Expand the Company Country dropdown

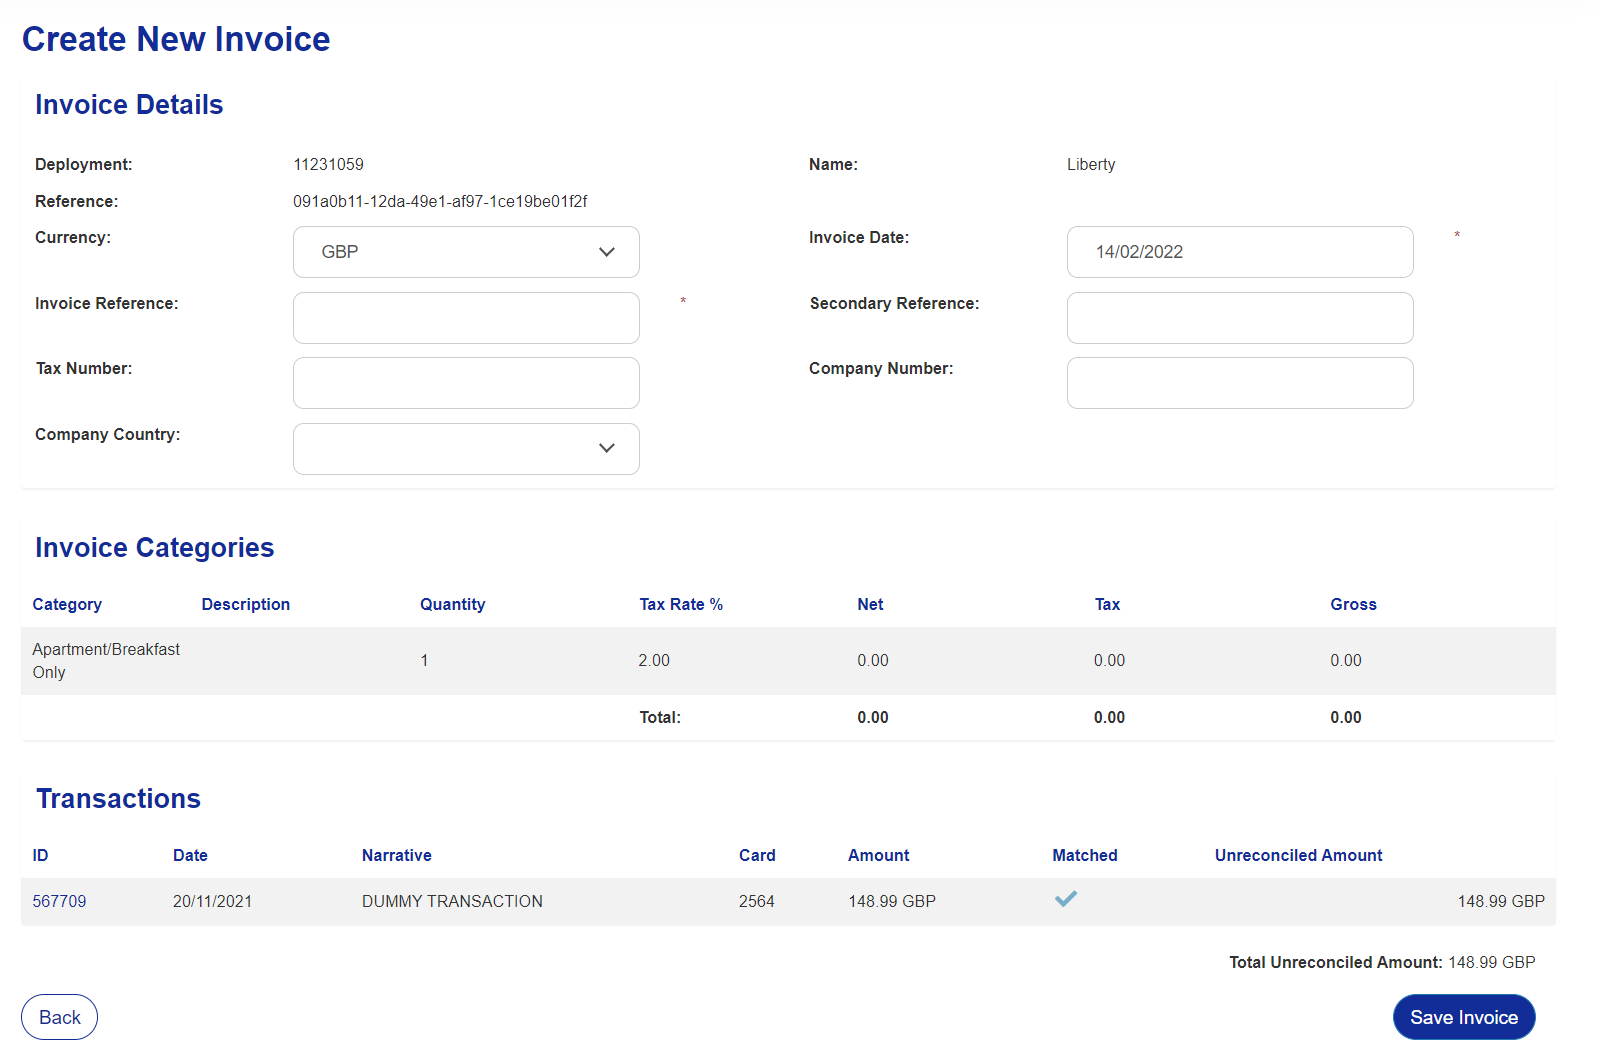pos(466,449)
